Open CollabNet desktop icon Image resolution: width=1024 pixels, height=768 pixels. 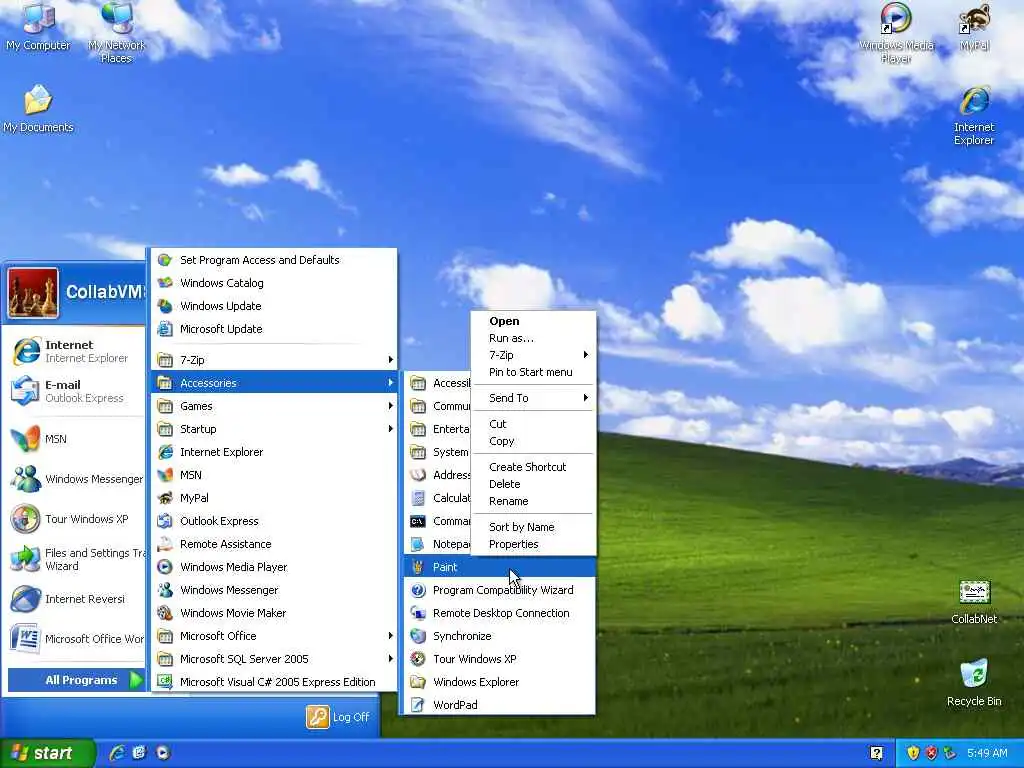coord(974,601)
